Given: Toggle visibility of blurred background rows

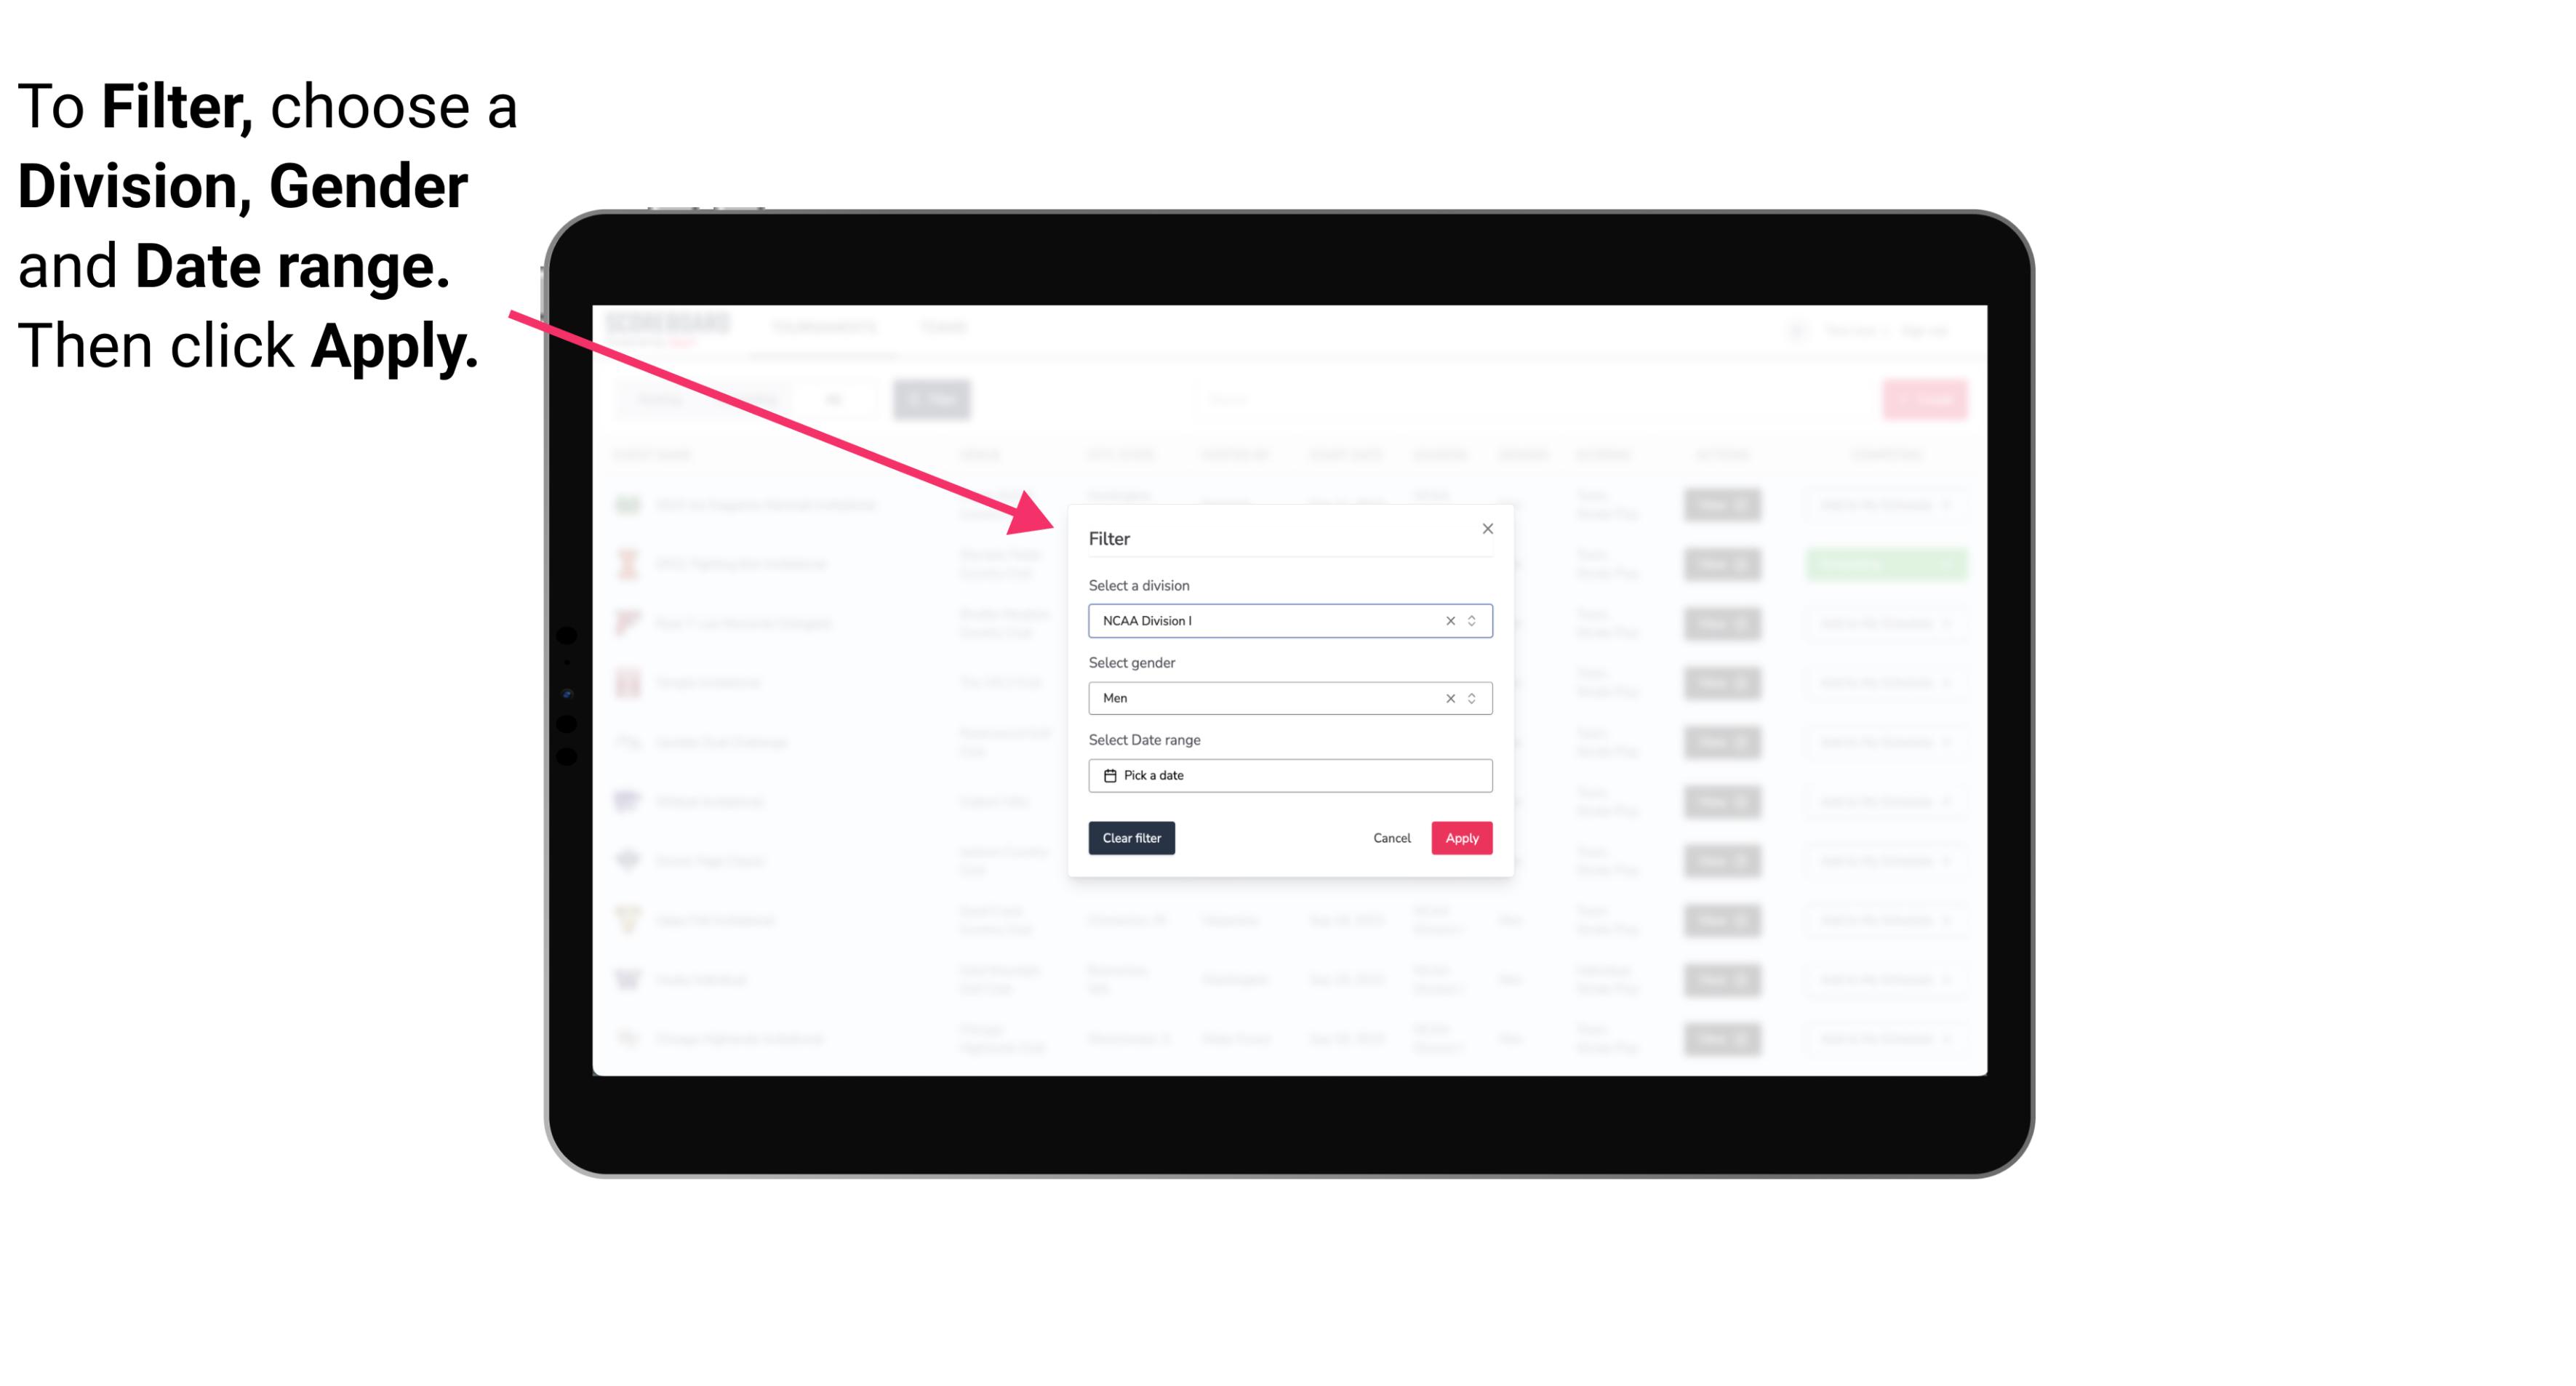Looking at the screenshot, I should point(1485,527).
